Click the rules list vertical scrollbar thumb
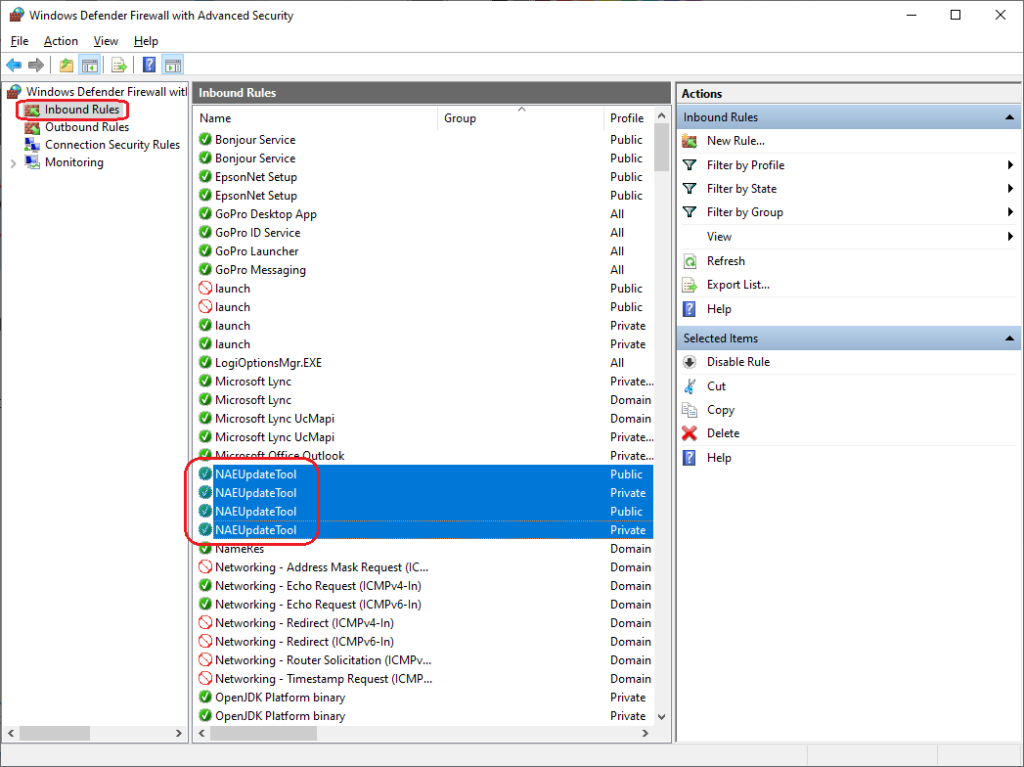1024x767 pixels. click(662, 147)
